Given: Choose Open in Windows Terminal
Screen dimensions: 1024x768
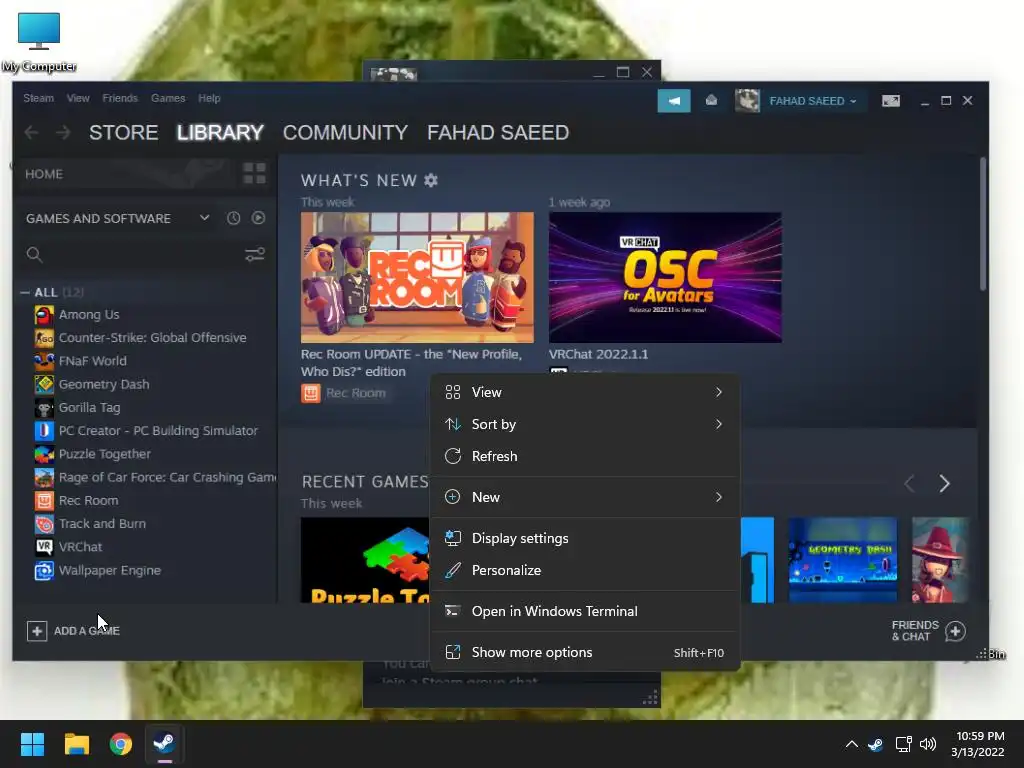Looking at the screenshot, I should [585, 611].
